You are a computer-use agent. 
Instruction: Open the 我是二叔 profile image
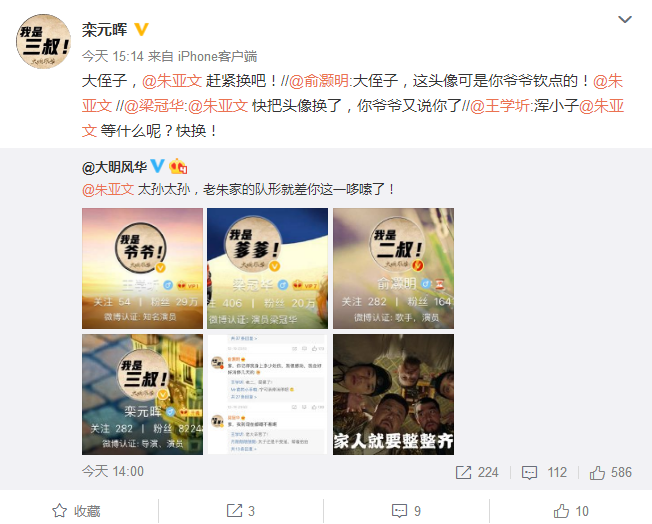[x=393, y=269]
